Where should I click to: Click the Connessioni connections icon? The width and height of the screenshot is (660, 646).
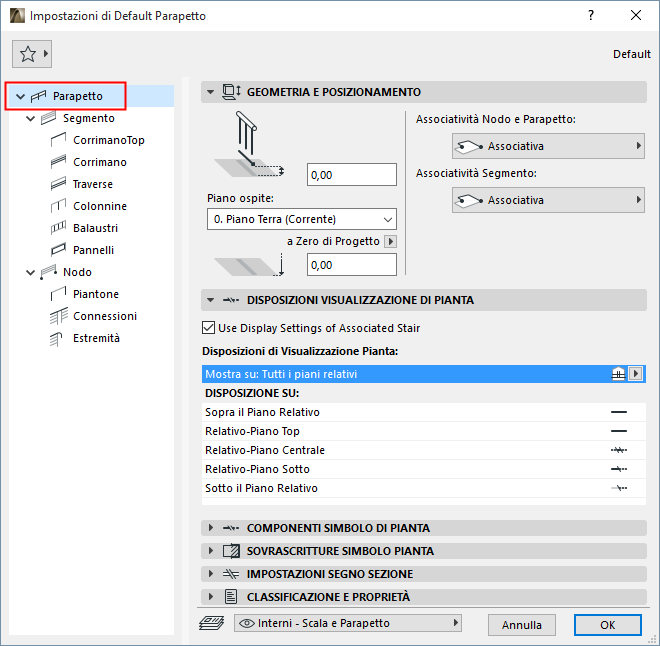58,316
